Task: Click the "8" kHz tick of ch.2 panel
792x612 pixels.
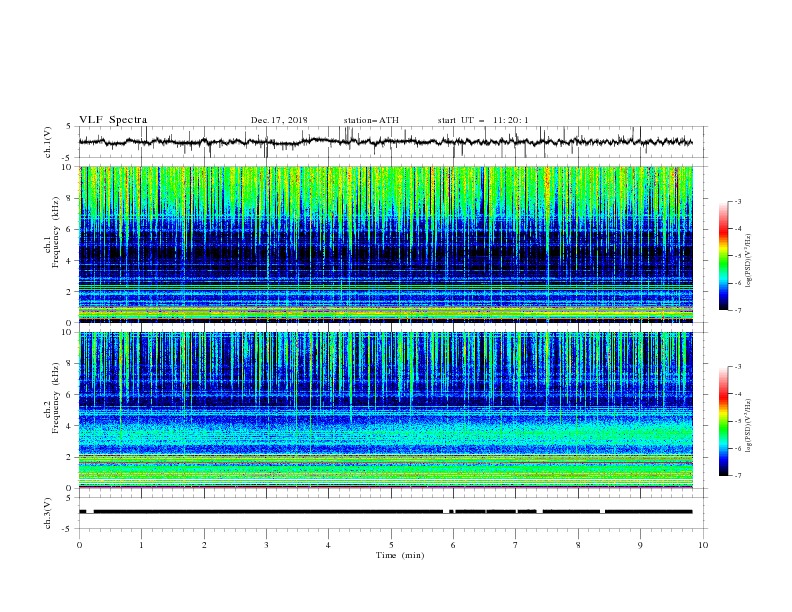Action: coord(70,364)
